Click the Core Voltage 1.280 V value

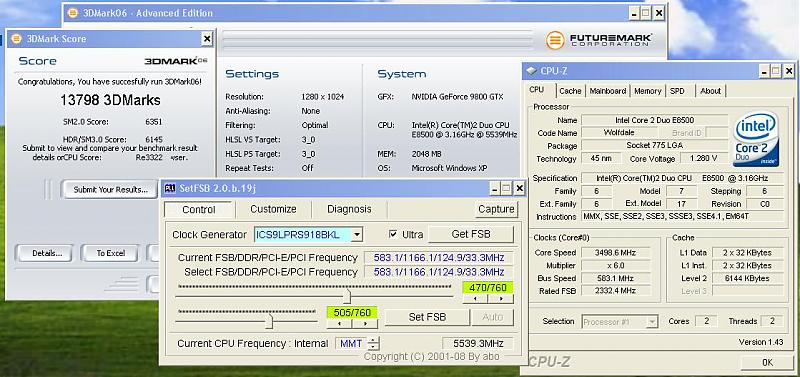click(x=704, y=159)
